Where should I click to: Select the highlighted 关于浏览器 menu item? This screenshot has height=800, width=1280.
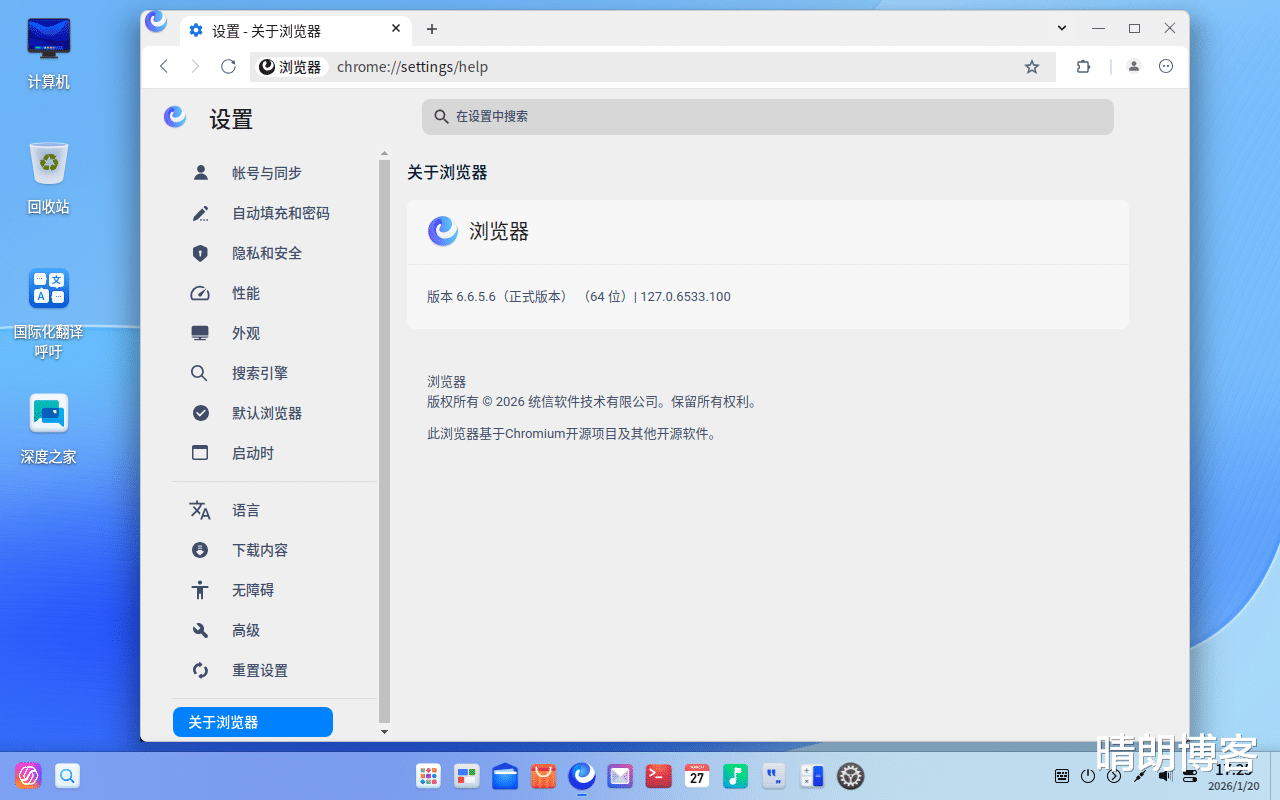(253, 722)
